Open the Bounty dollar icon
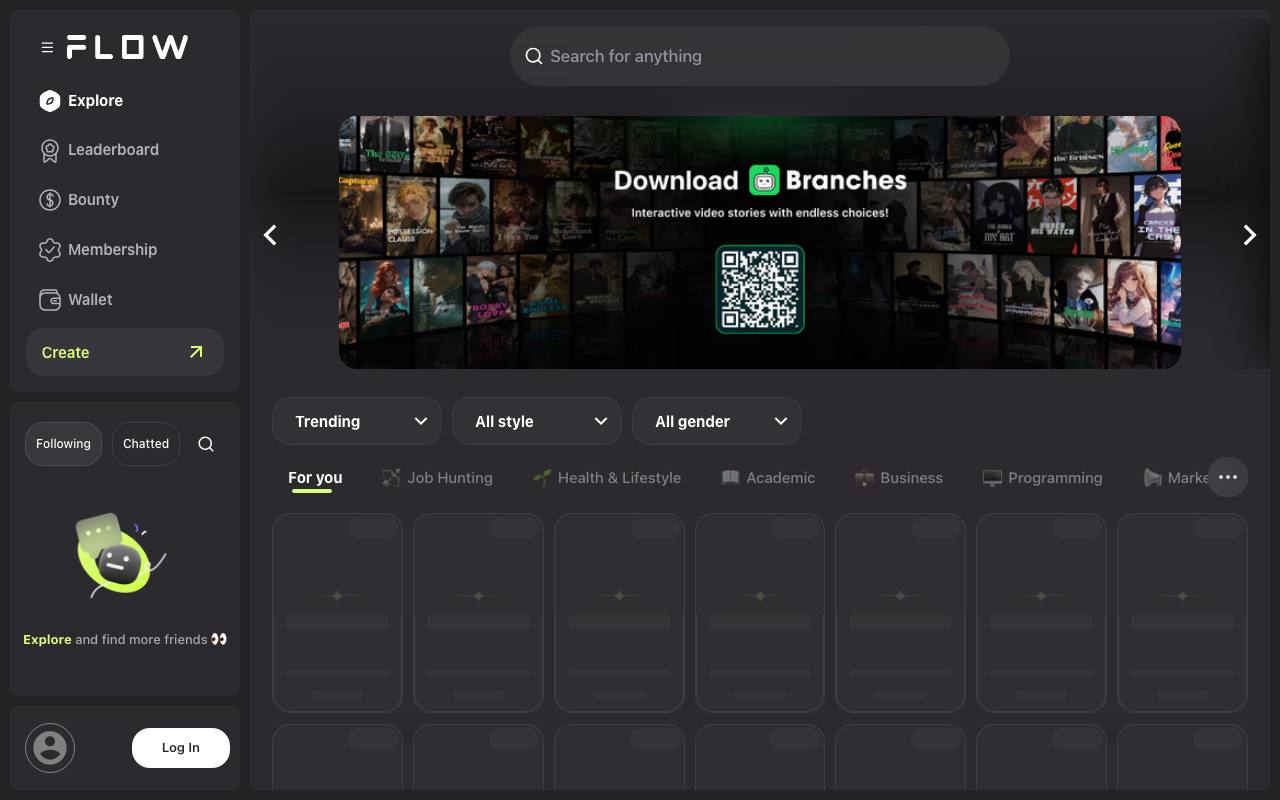 pyautogui.click(x=49, y=200)
